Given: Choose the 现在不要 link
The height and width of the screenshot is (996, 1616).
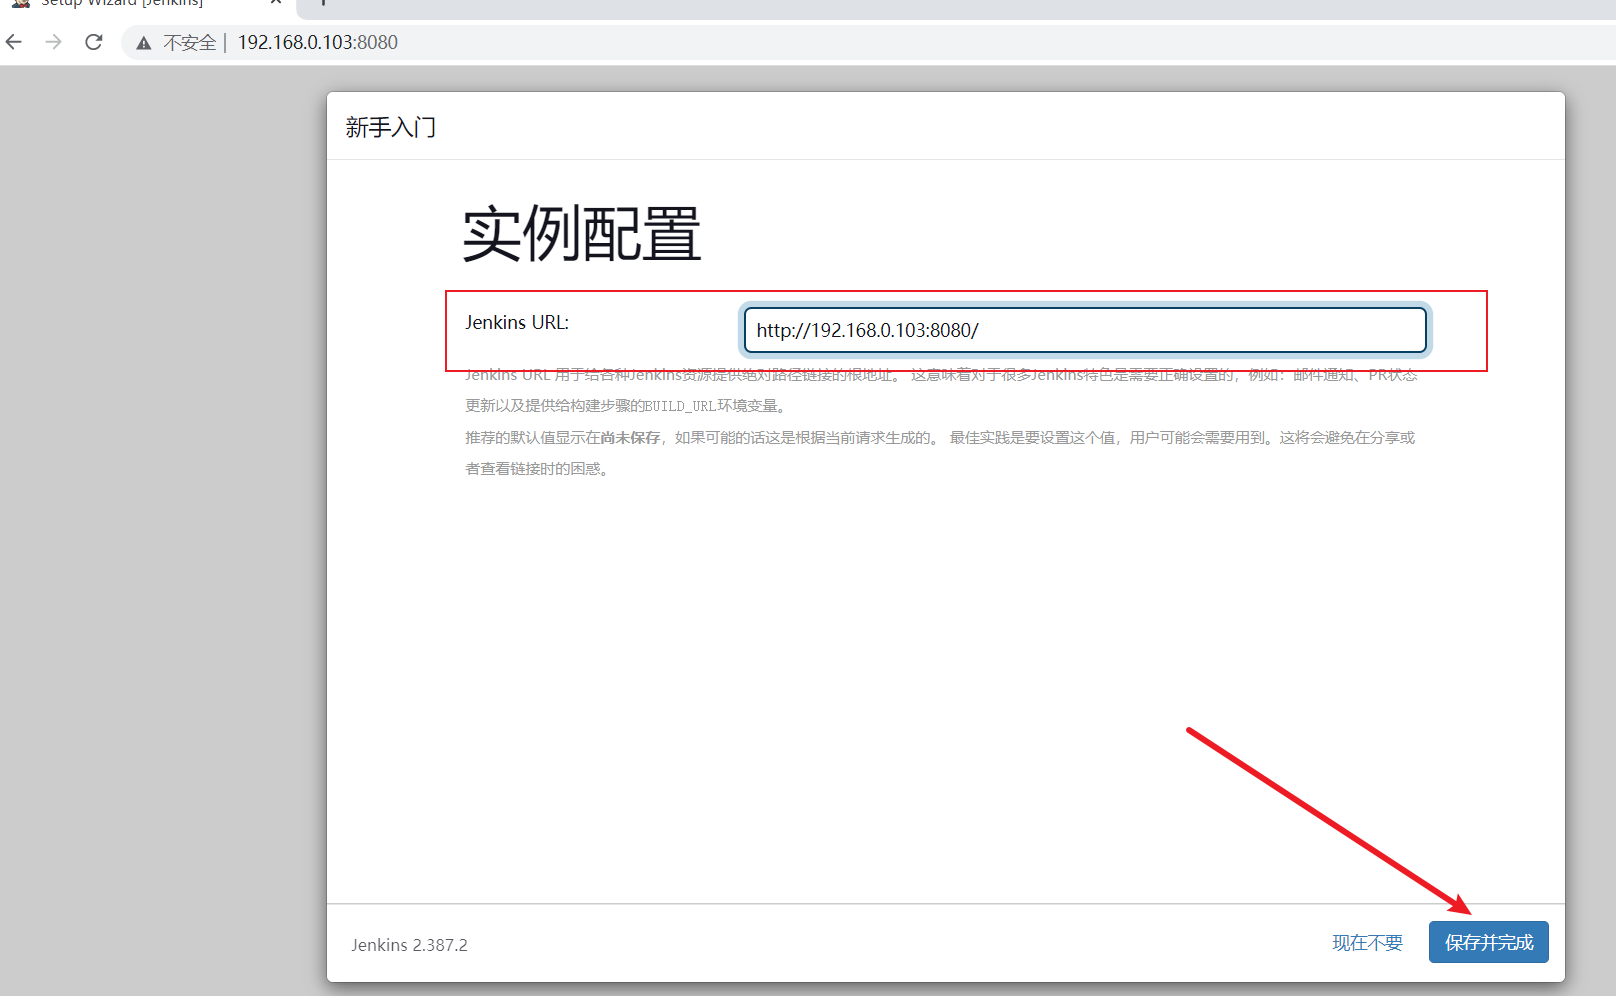Looking at the screenshot, I should coord(1367,943).
